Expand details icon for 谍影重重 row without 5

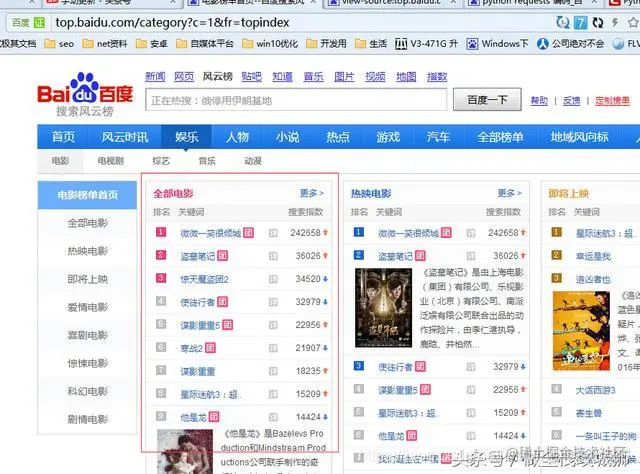273,371
